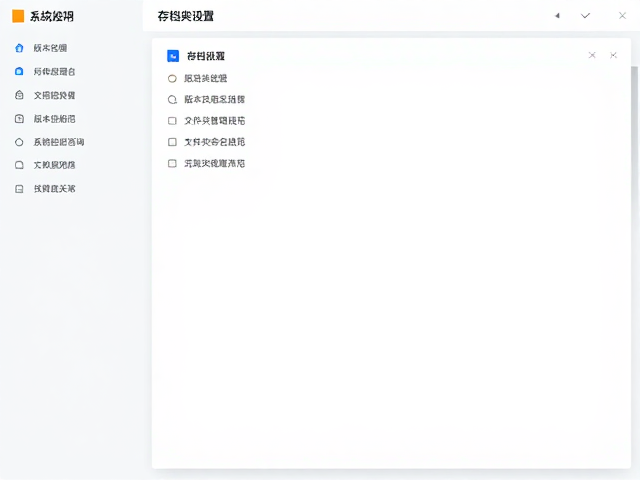
Task: Click the third sidebar item's lock-shaped icon
Action: coord(19,96)
